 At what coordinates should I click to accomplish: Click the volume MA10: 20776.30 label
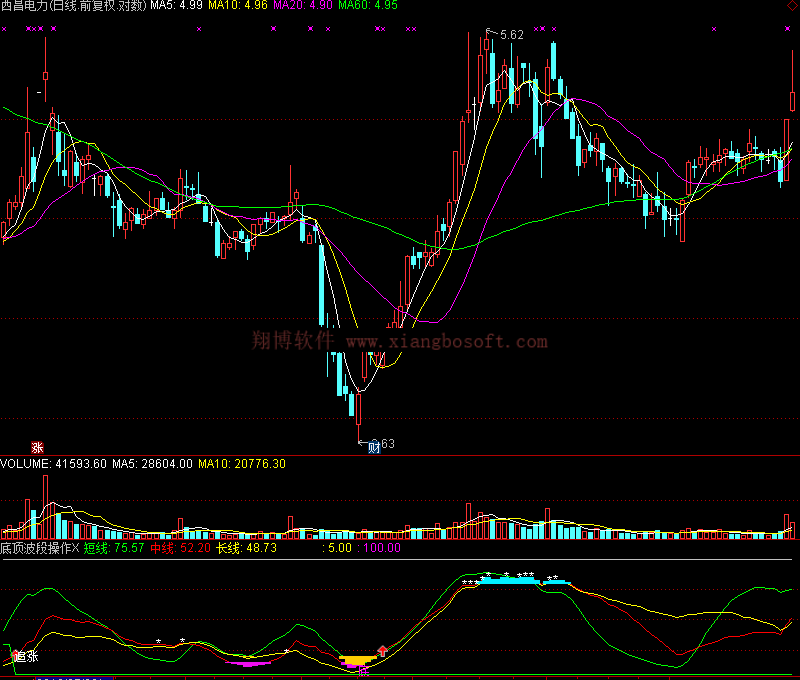pyautogui.click(x=242, y=464)
